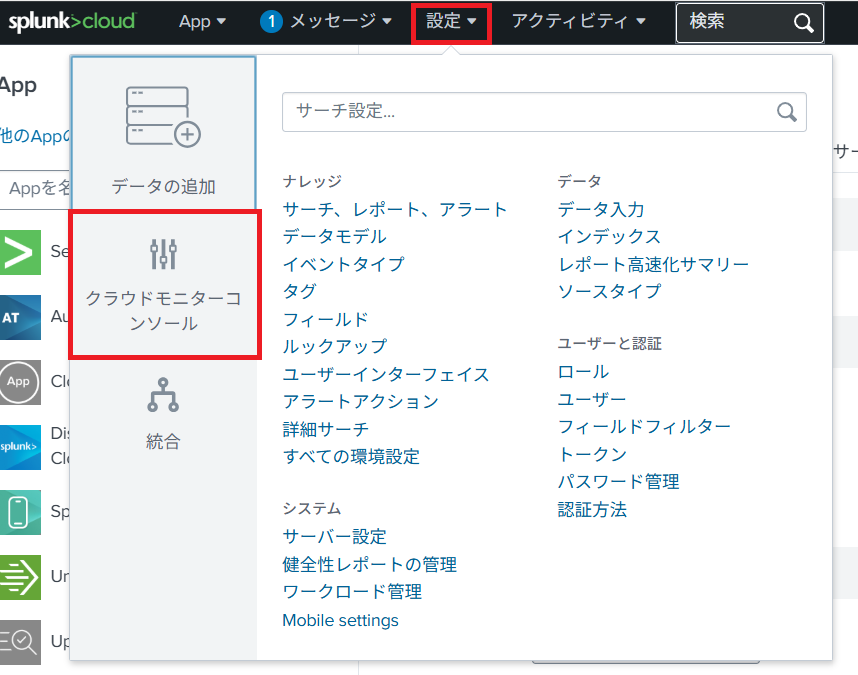Click the teal mobile phone app icon
Viewport: 858px width, 675px height.
(20, 512)
